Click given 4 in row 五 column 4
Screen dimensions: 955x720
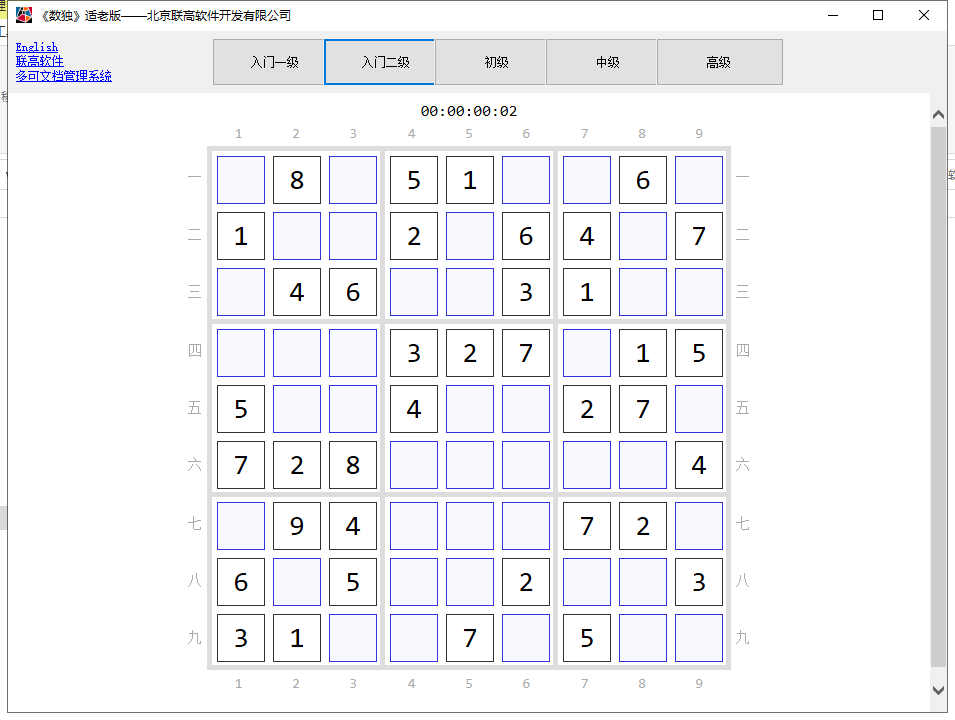tap(414, 409)
